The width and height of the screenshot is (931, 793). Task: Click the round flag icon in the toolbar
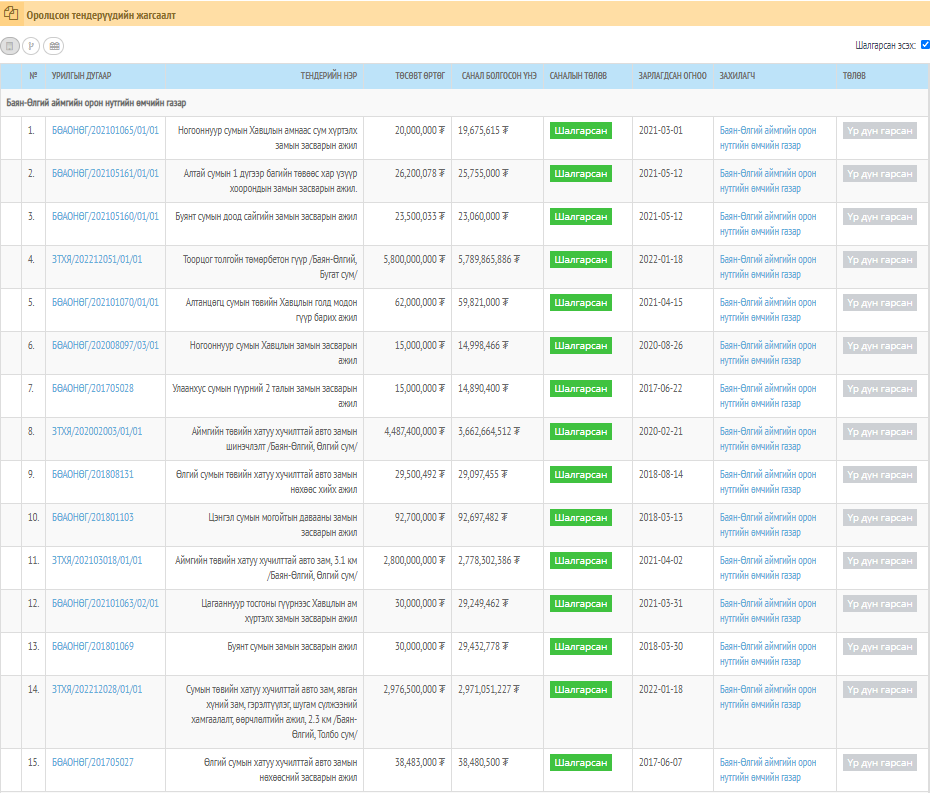coord(31,45)
